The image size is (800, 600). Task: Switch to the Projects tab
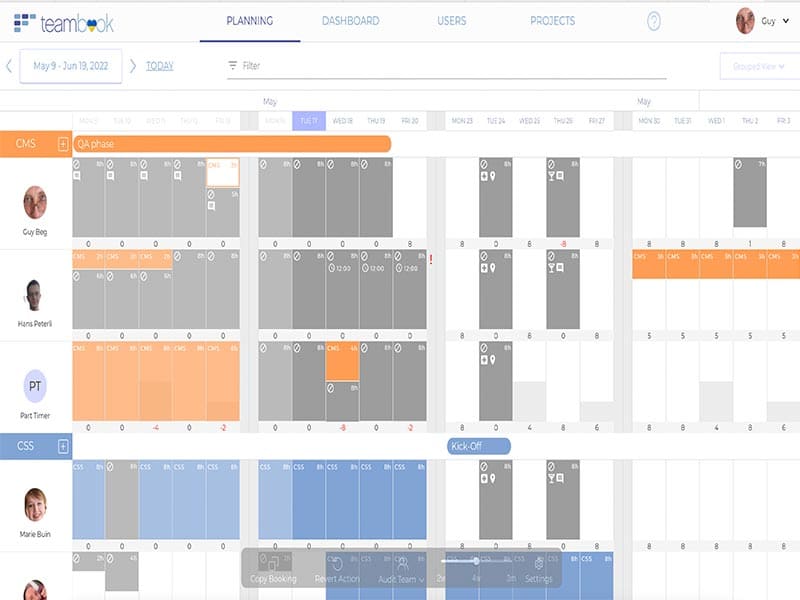552,21
